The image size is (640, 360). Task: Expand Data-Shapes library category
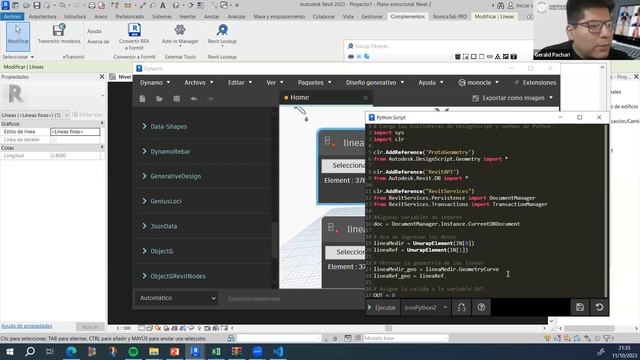(164, 127)
